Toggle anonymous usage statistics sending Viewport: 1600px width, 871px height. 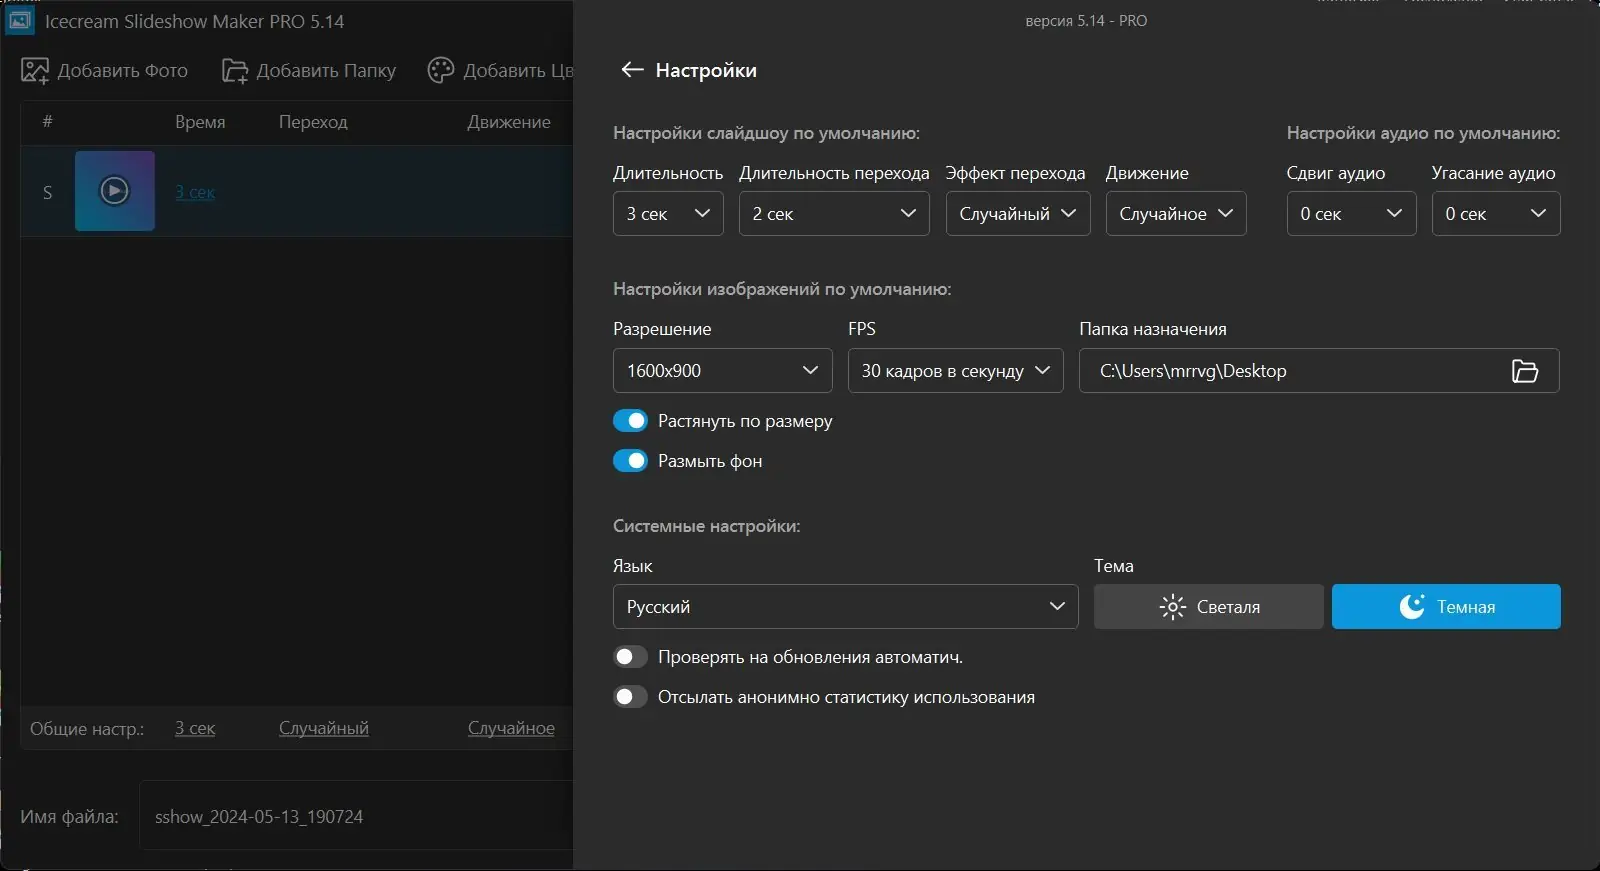coord(630,697)
